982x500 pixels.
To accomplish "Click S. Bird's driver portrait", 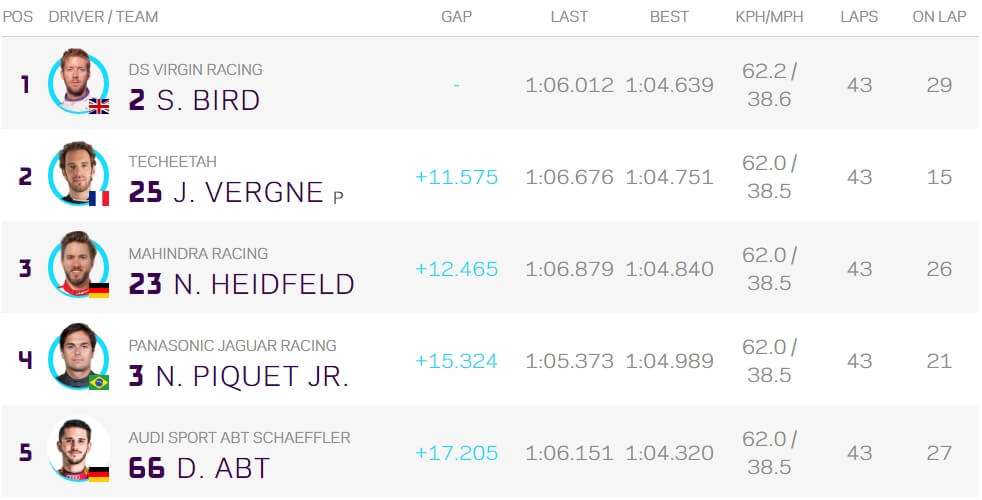I will pos(78,81).
